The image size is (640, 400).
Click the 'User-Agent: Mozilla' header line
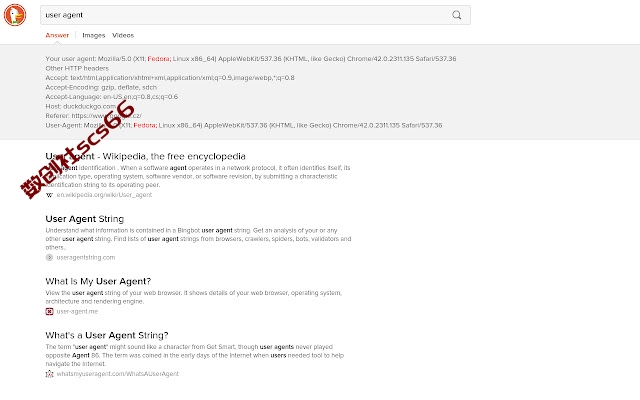pyautogui.click(x=244, y=125)
